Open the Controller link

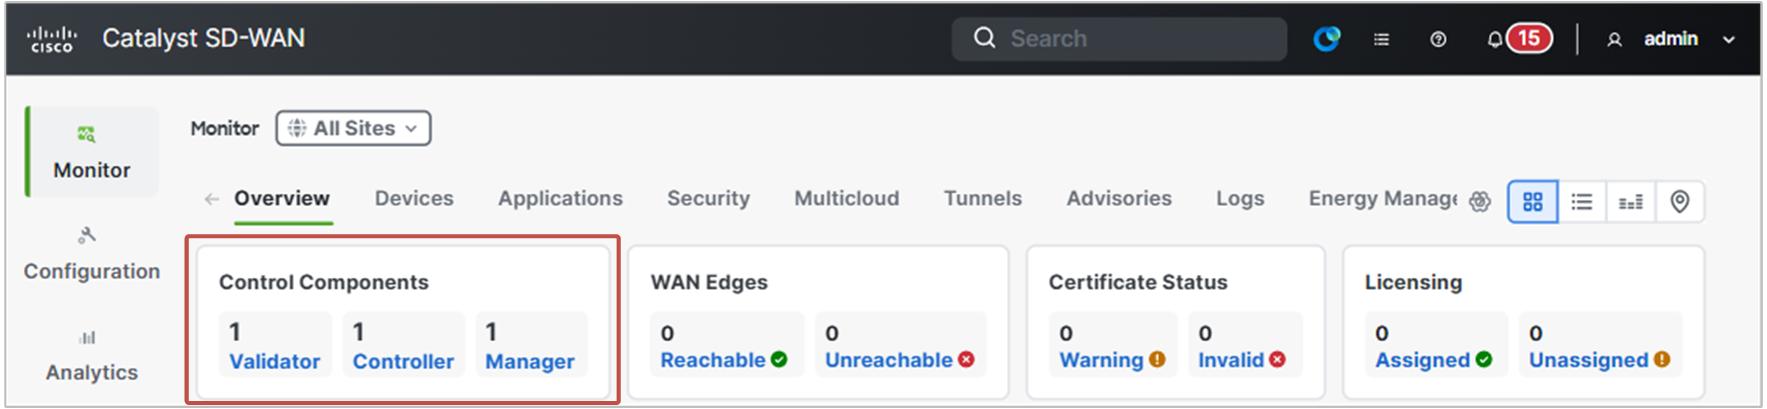pyautogui.click(x=403, y=362)
